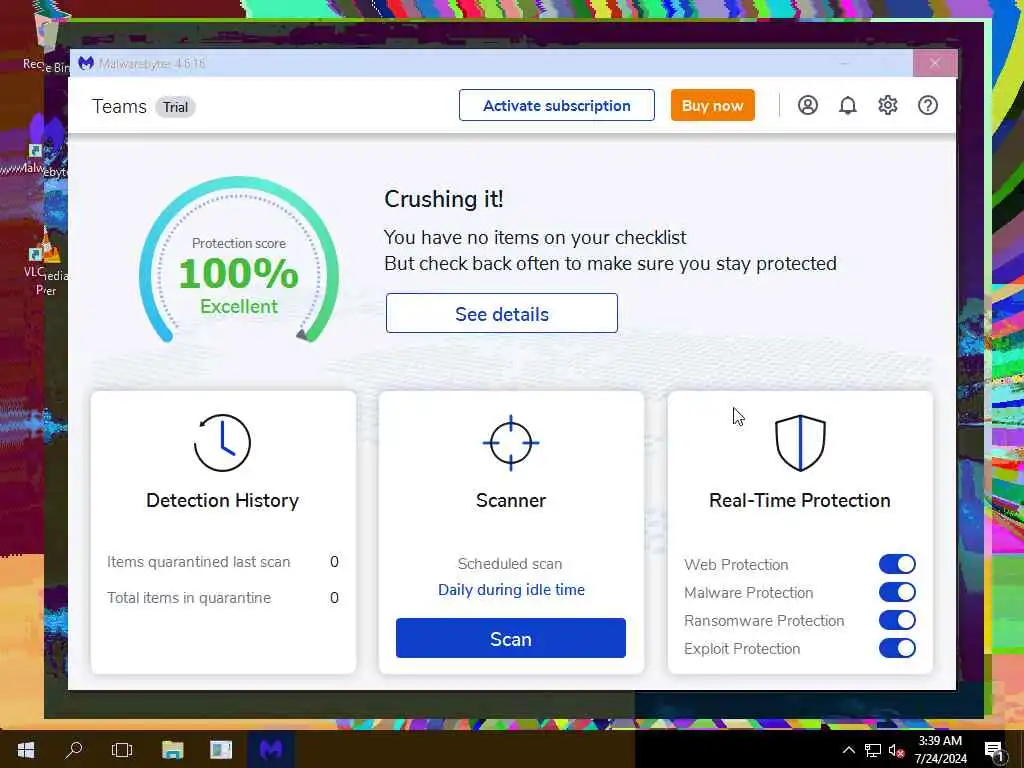
Task: Click the Malwarebytes logo in title bar
Action: click(86, 63)
